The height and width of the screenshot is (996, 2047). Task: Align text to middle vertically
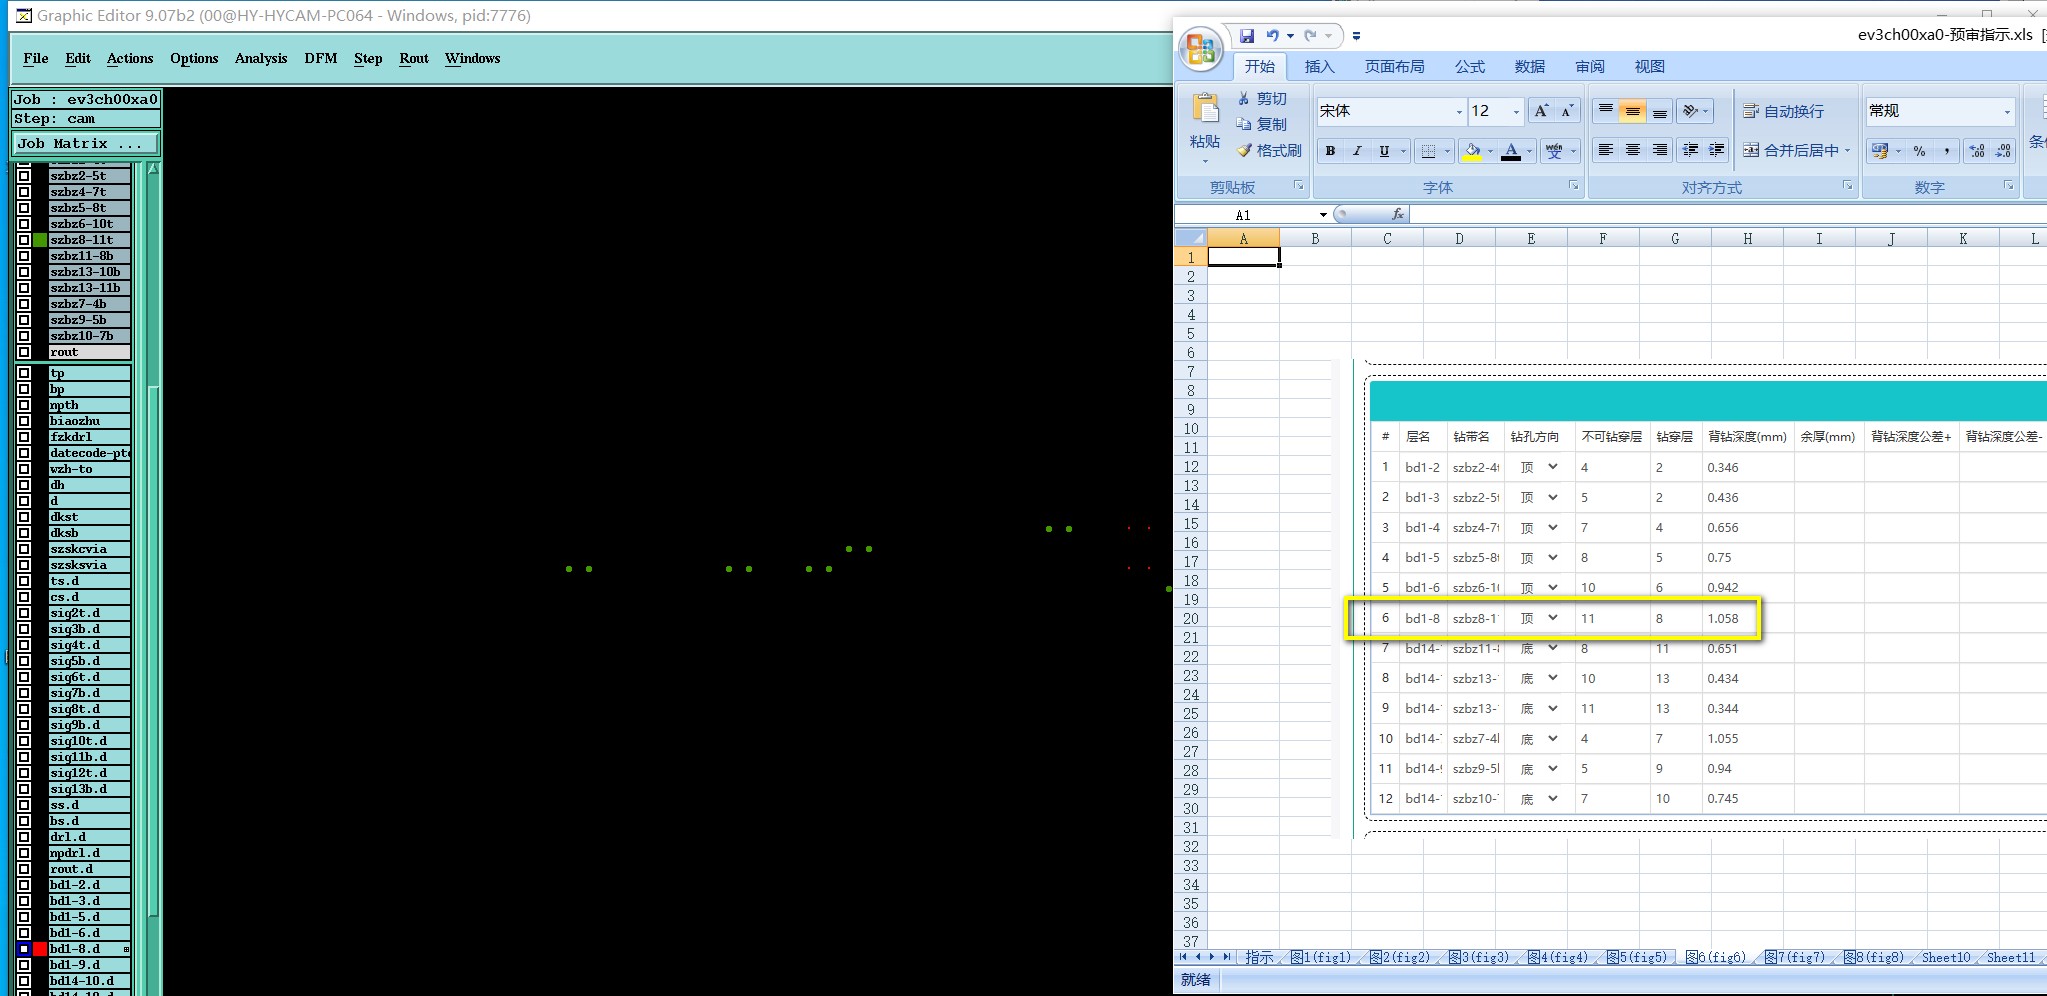[x=1633, y=111]
